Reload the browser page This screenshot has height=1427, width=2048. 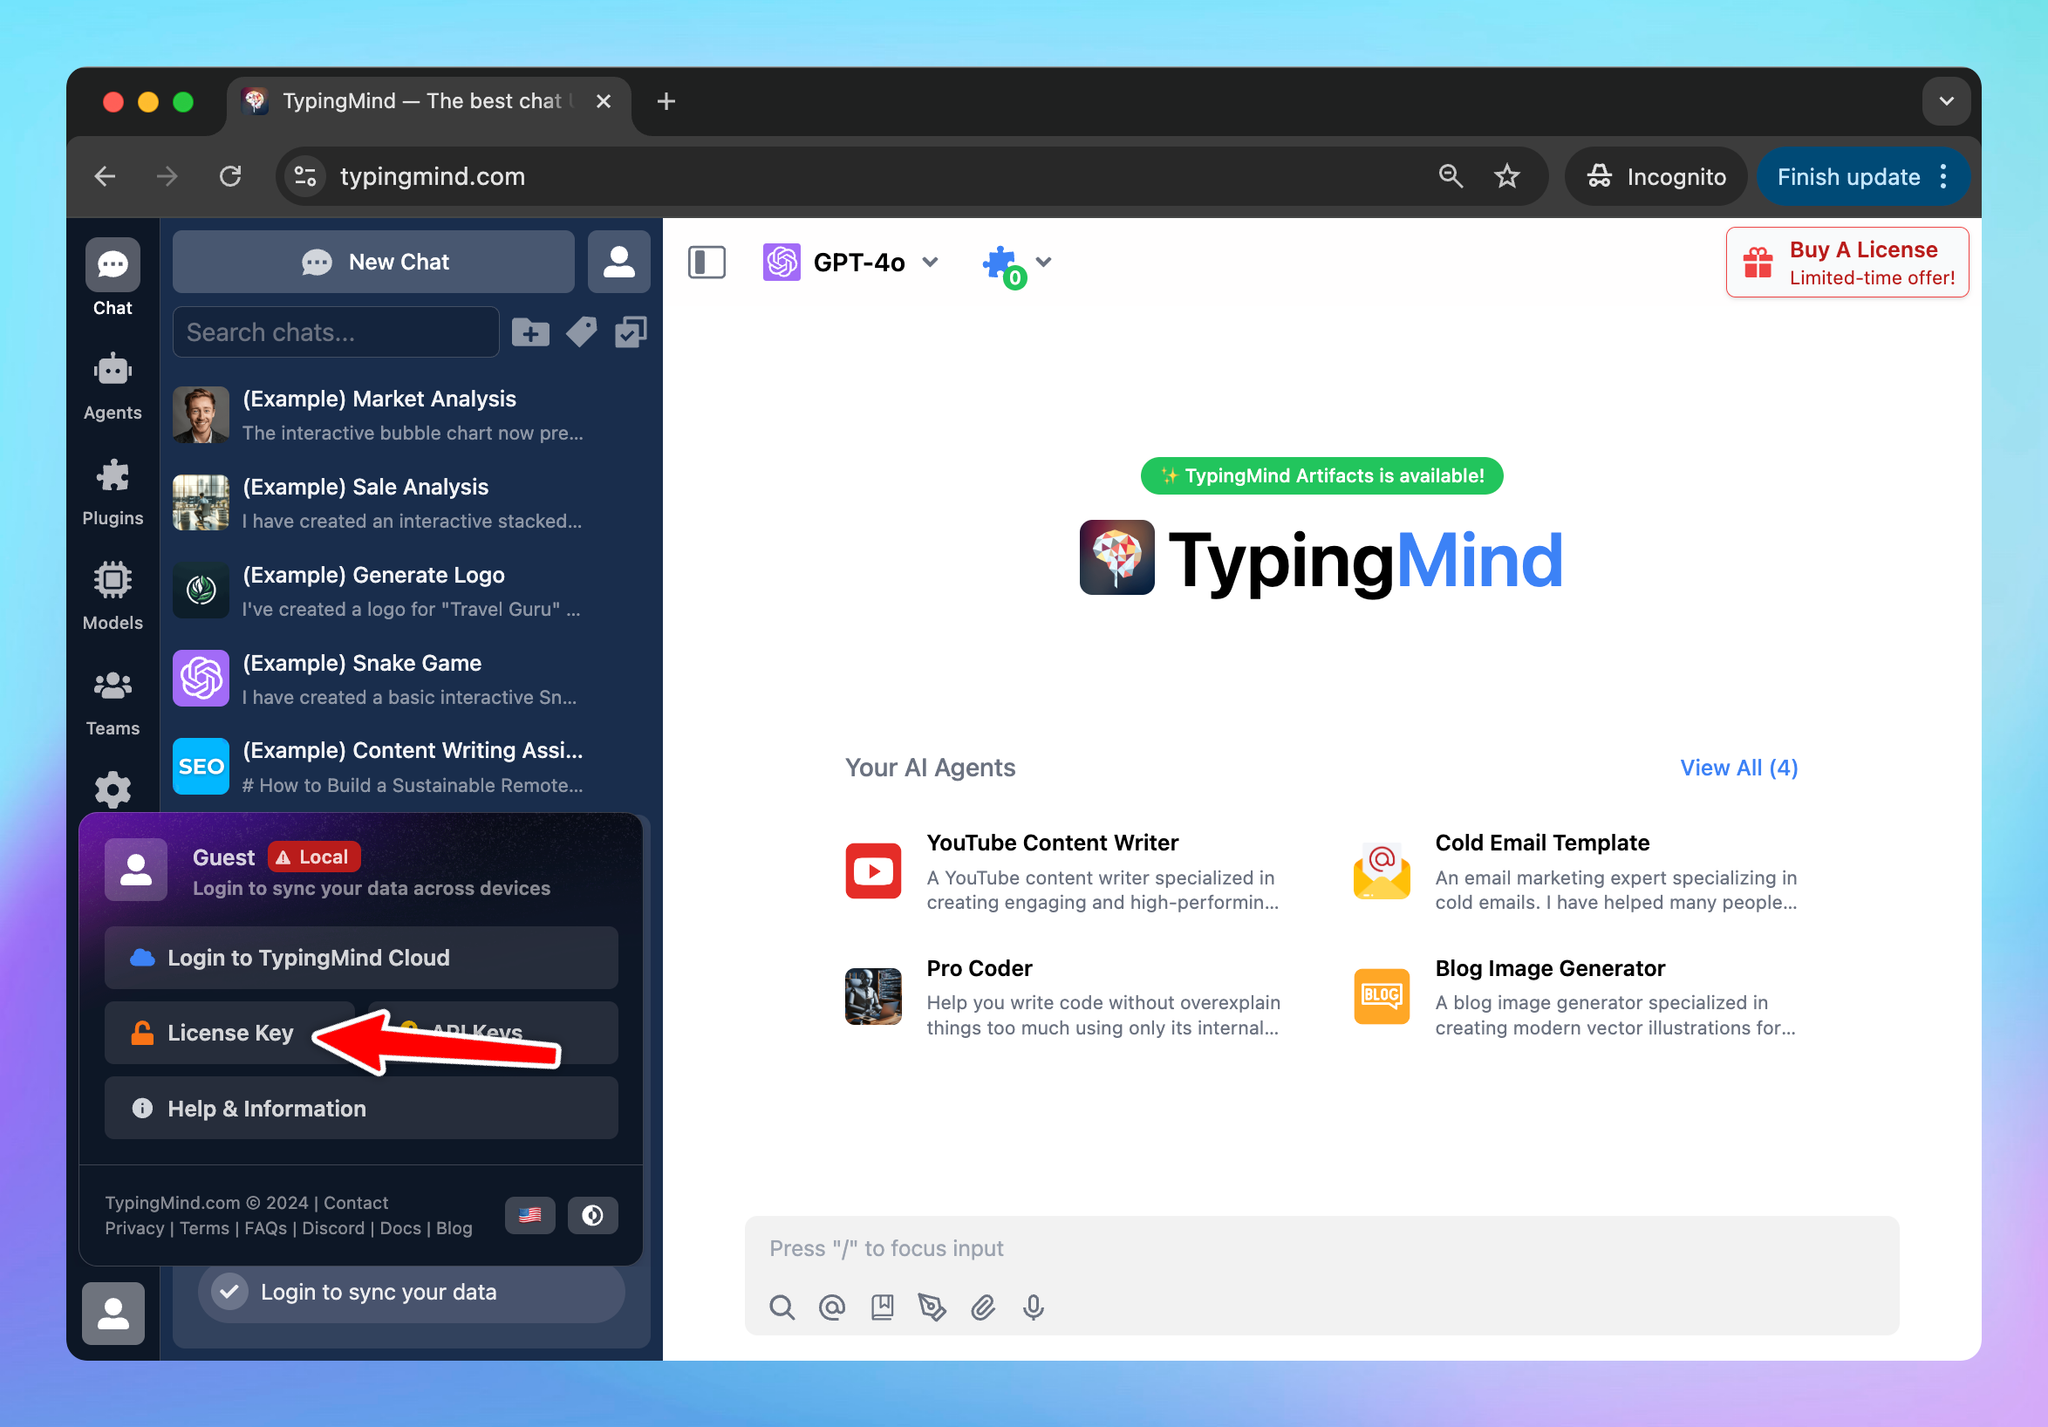point(230,177)
